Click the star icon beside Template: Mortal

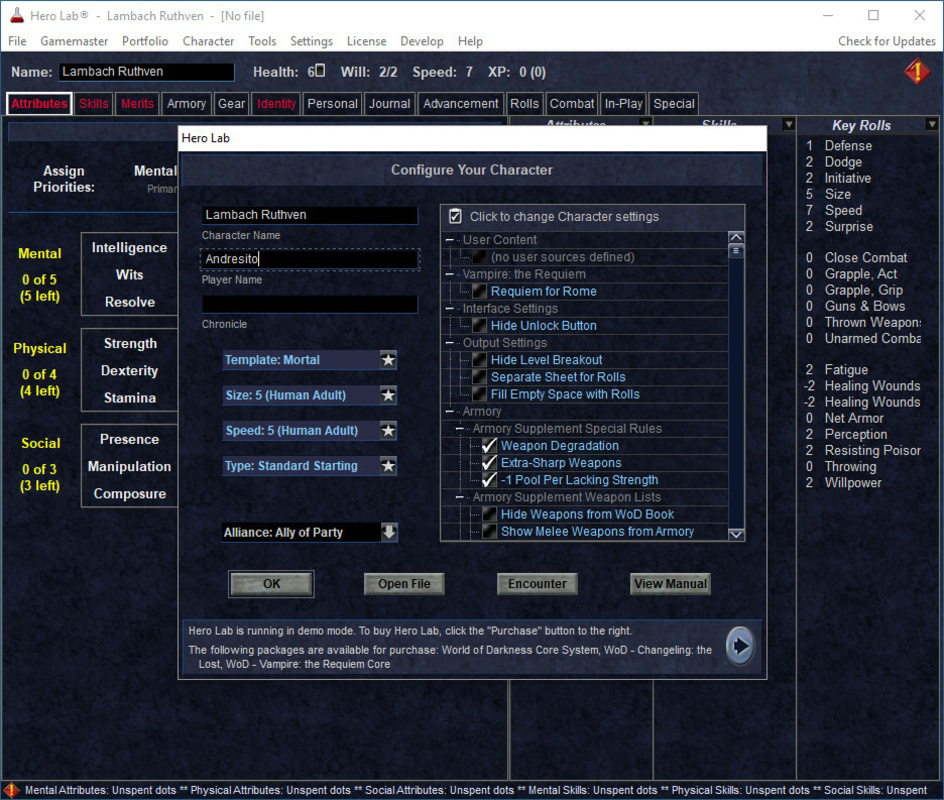[x=388, y=360]
